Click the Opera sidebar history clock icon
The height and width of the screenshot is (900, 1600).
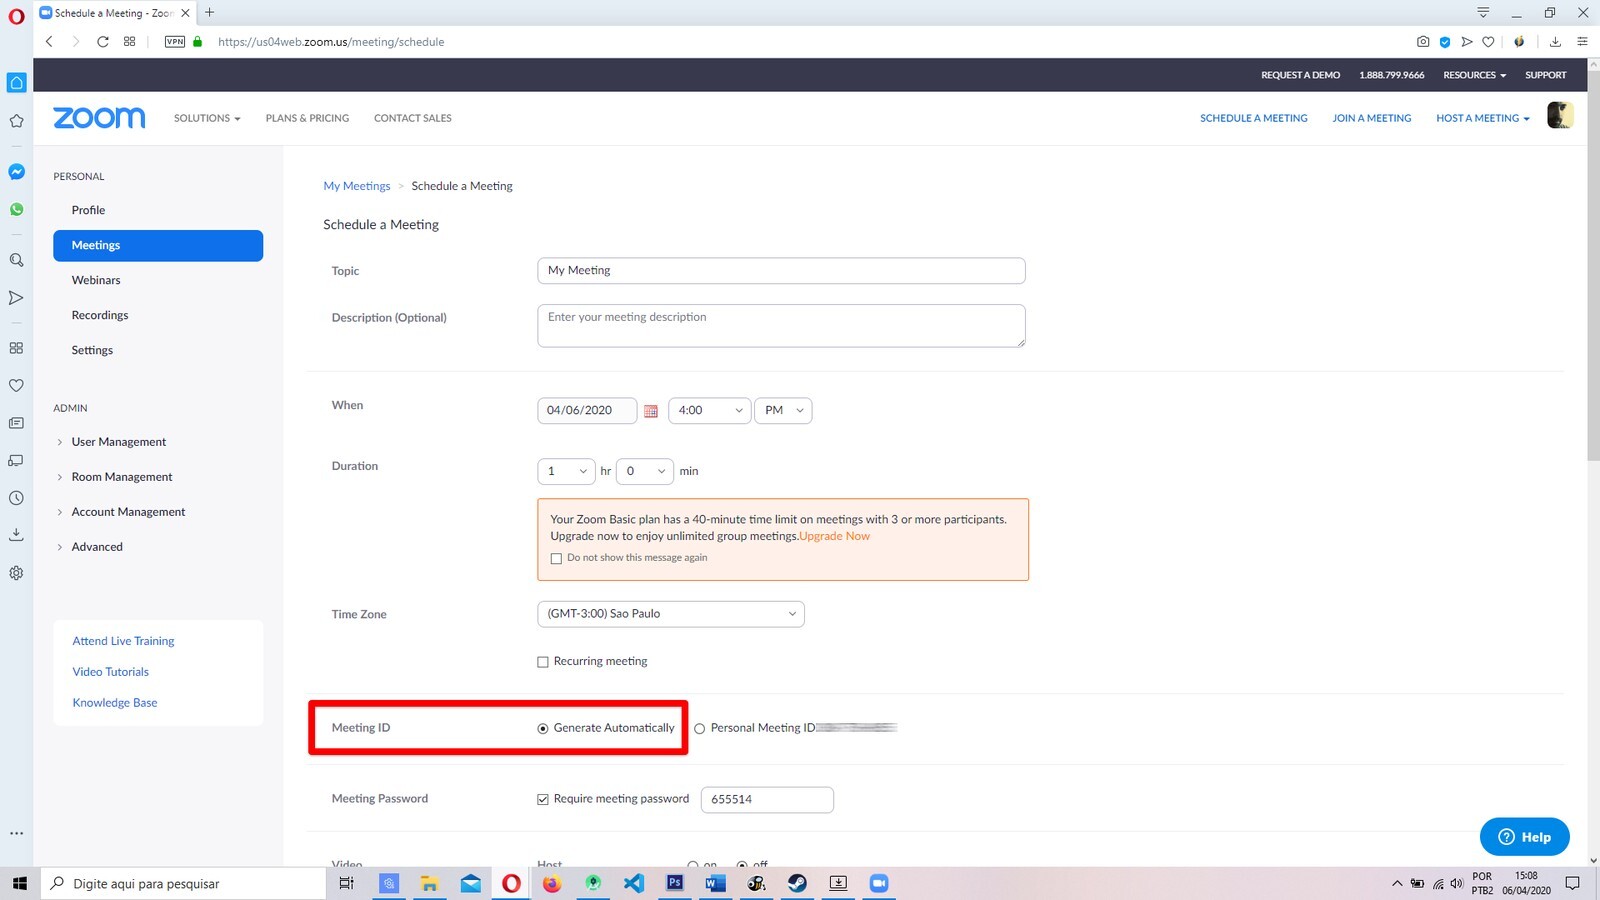[x=16, y=498]
